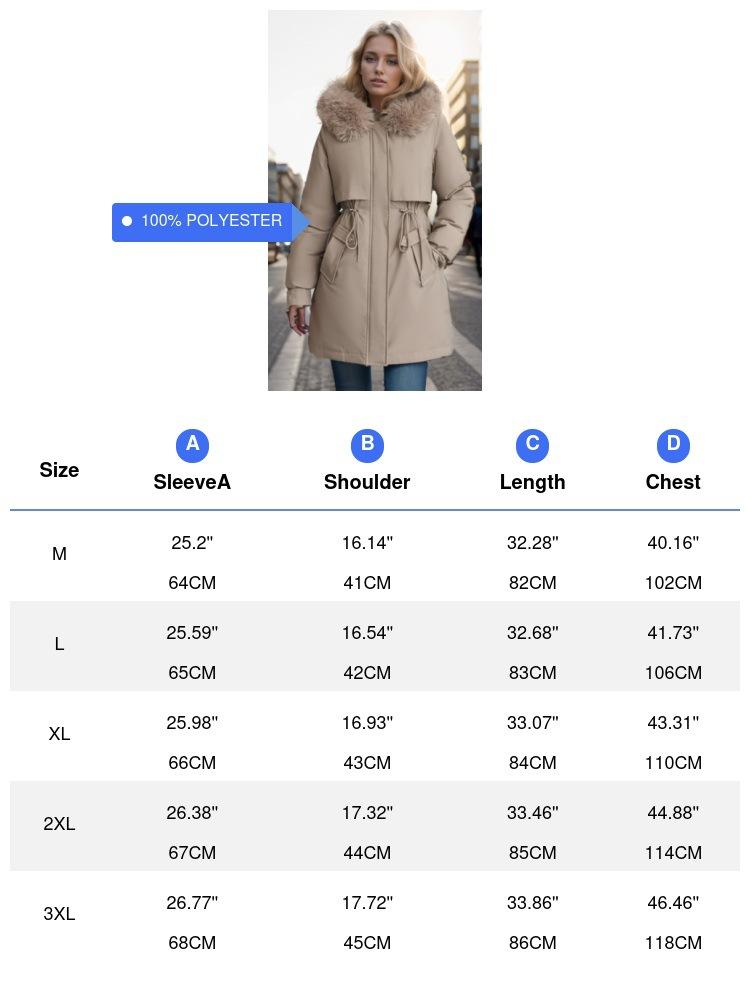Select size L row label

tap(59, 644)
